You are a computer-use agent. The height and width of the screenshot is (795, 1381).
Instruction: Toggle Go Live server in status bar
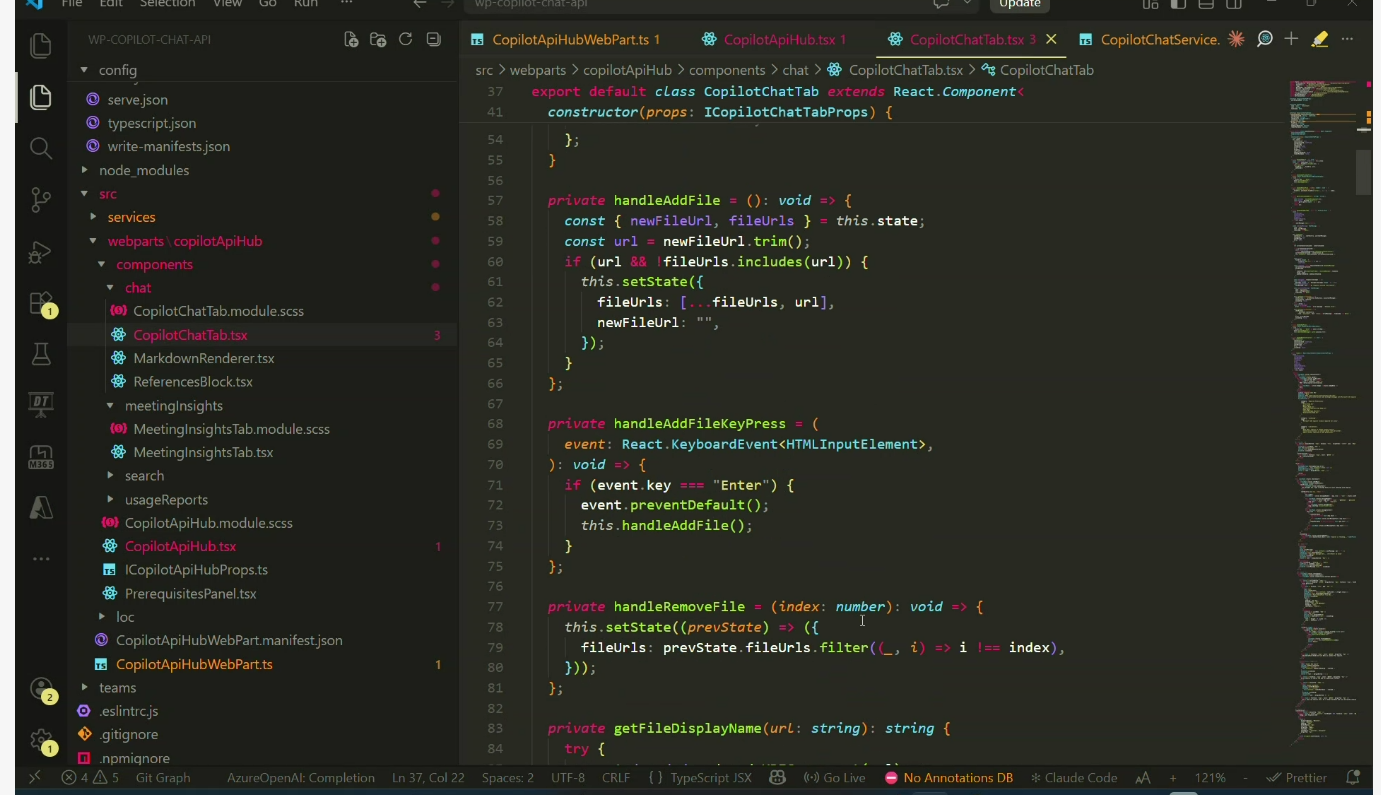pyautogui.click(x=835, y=778)
